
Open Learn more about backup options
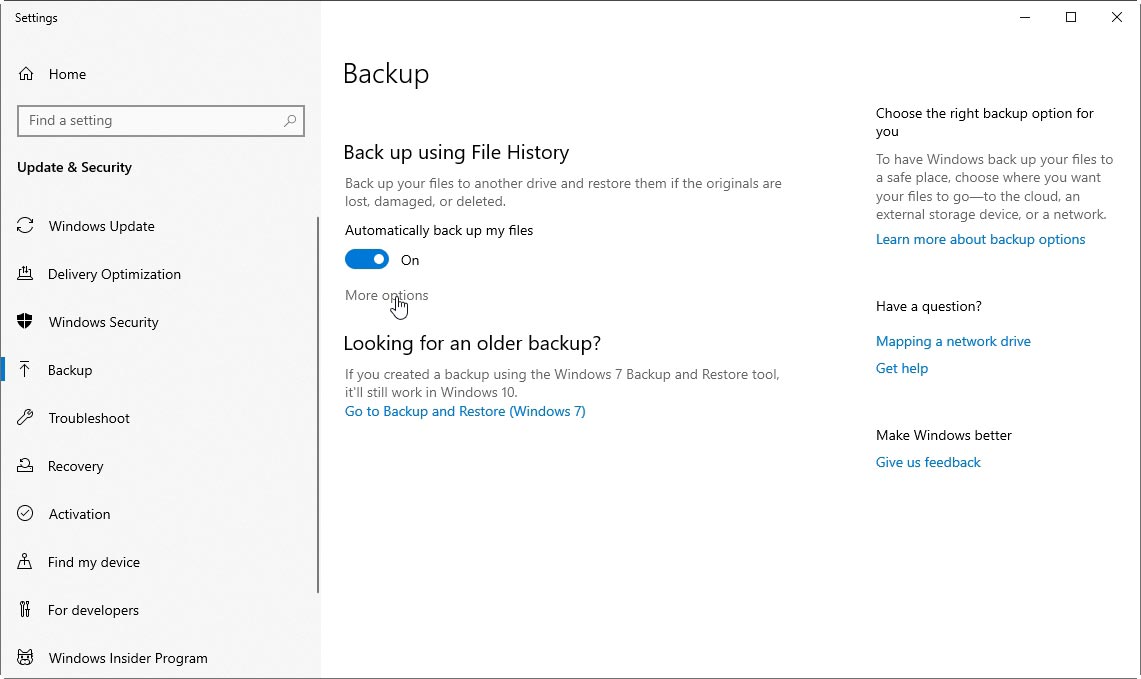click(980, 239)
